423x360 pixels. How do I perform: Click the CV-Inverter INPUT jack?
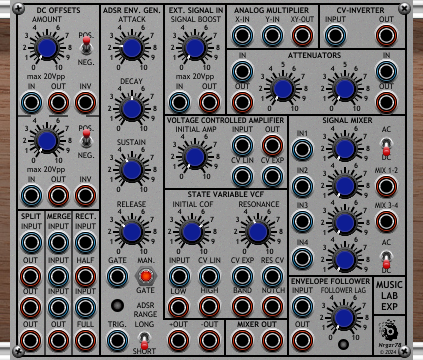(335, 35)
